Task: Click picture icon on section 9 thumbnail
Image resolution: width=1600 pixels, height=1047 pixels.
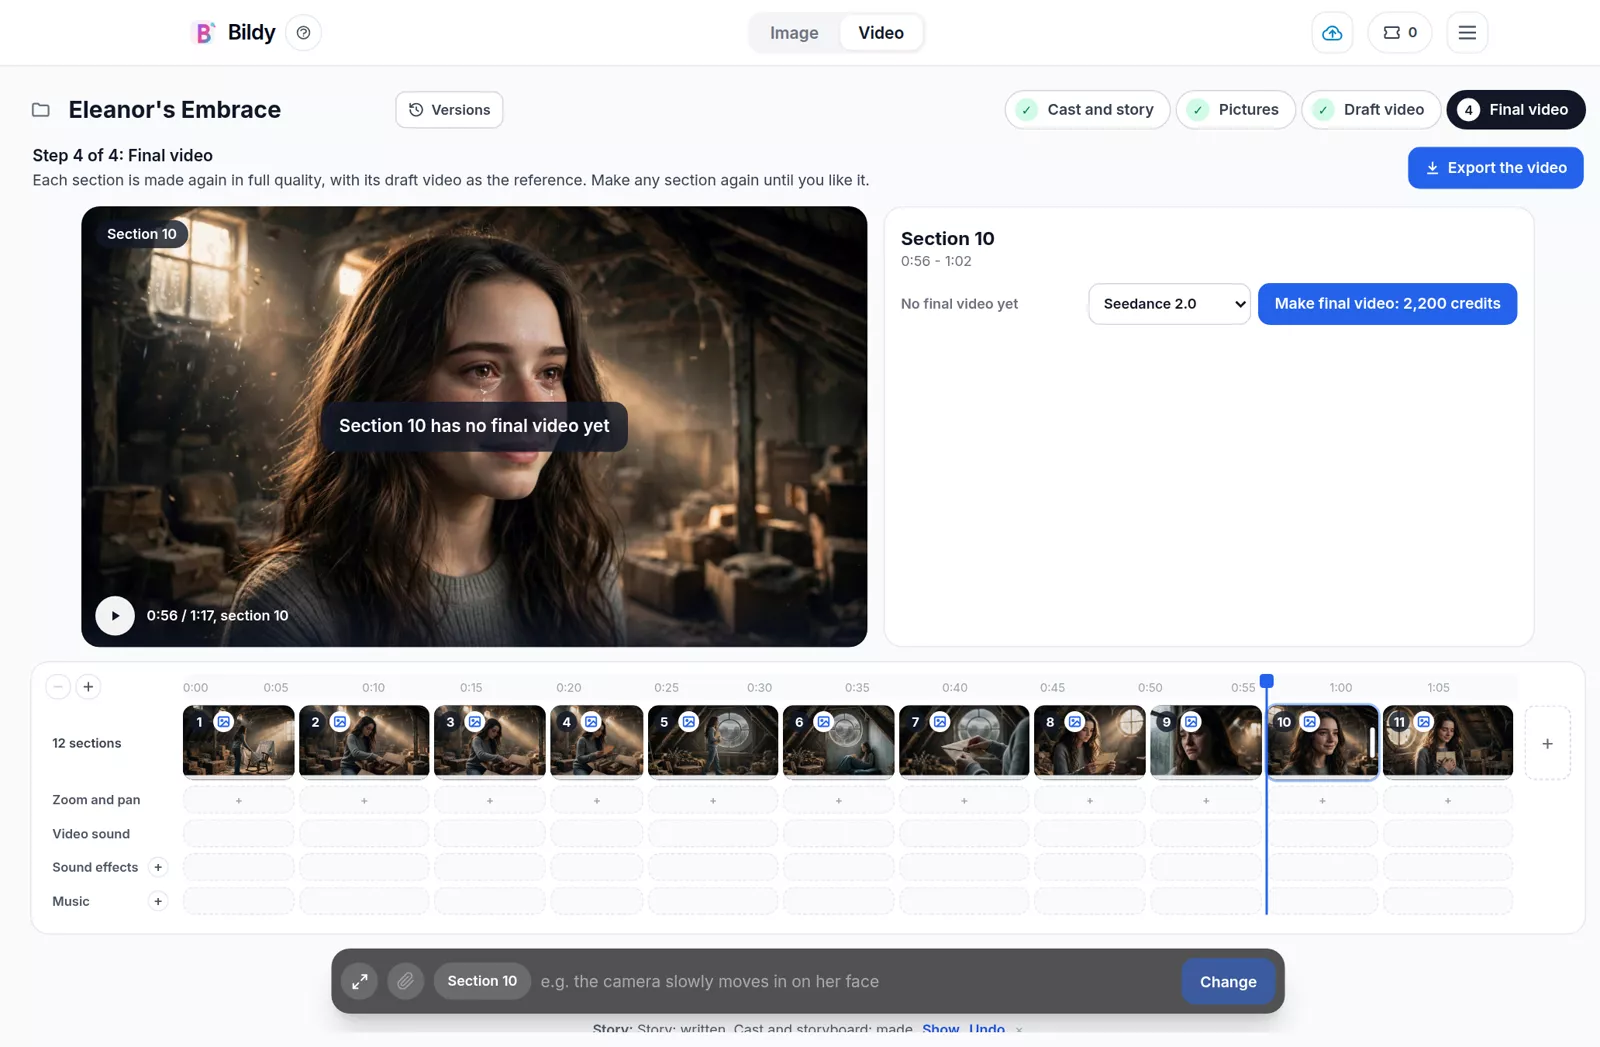Action: [1191, 722]
